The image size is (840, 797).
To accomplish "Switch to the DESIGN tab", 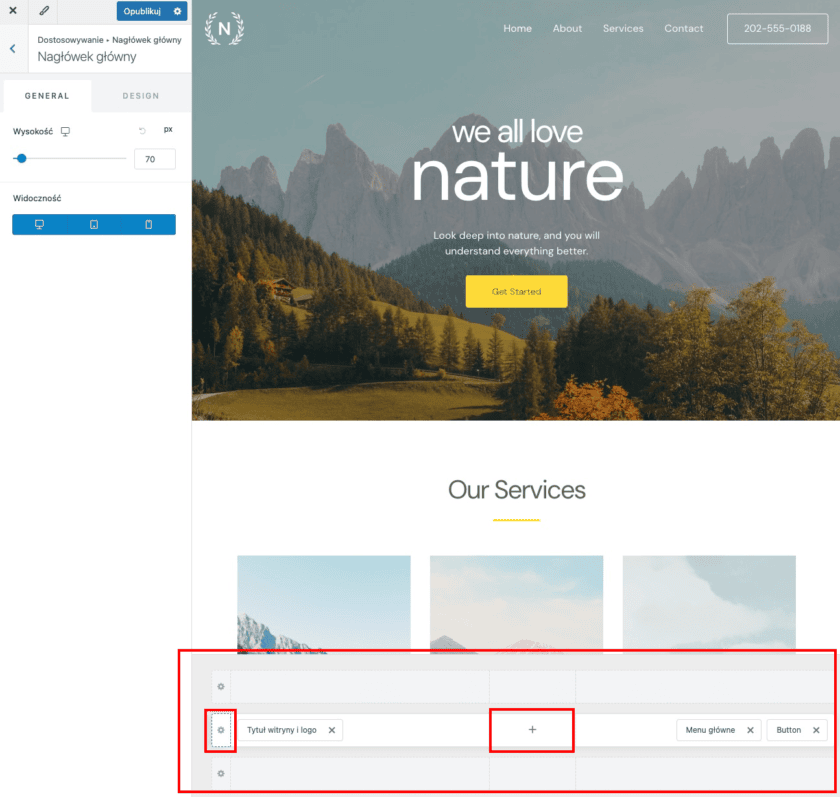I will coord(140,96).
